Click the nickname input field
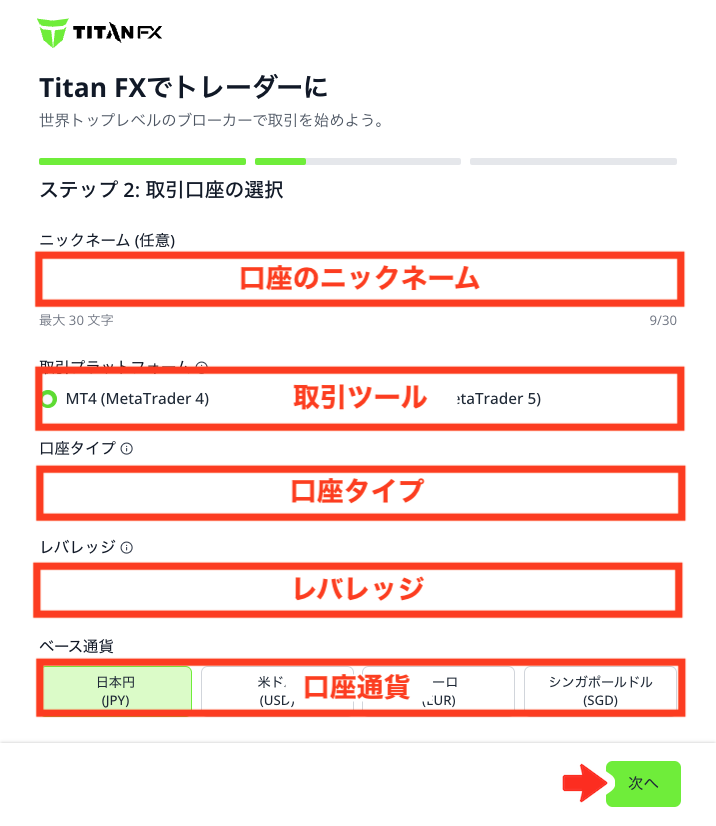This screenshot has height=826, width=716. [x=360, y=279]
